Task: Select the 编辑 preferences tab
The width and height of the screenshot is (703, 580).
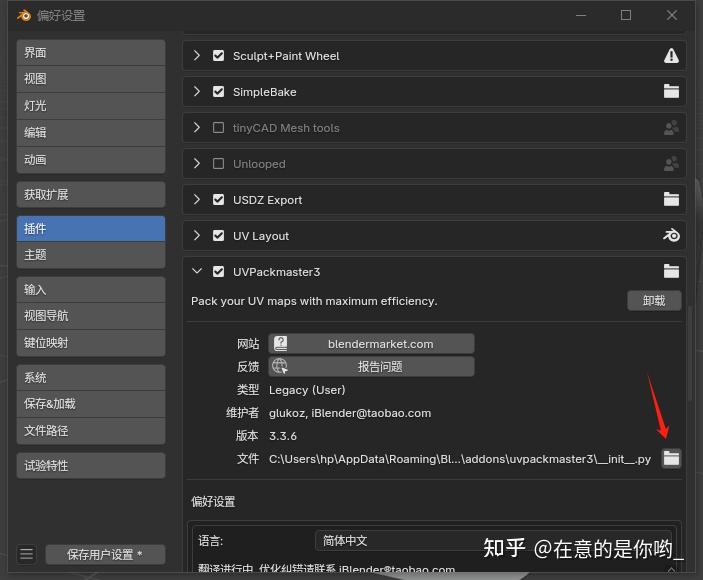Action: point(91,133)
